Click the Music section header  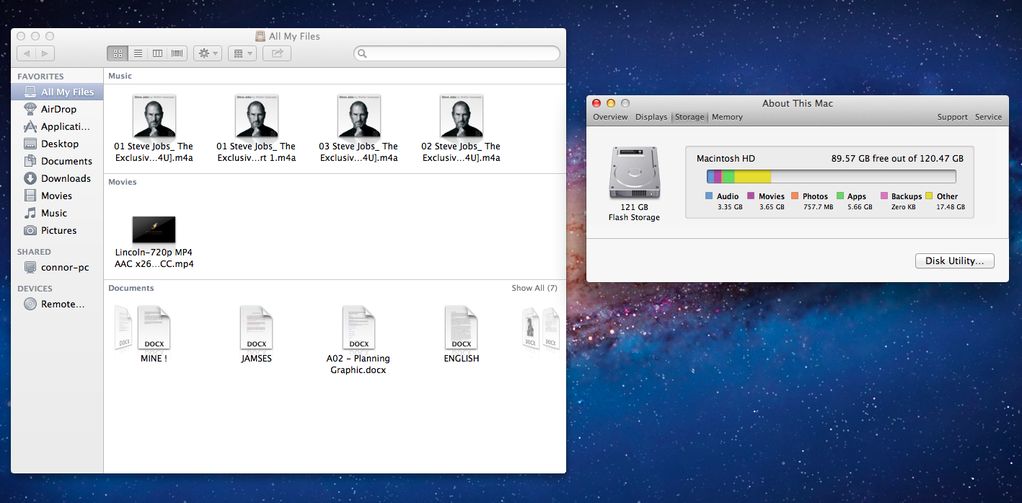point(120,76)
